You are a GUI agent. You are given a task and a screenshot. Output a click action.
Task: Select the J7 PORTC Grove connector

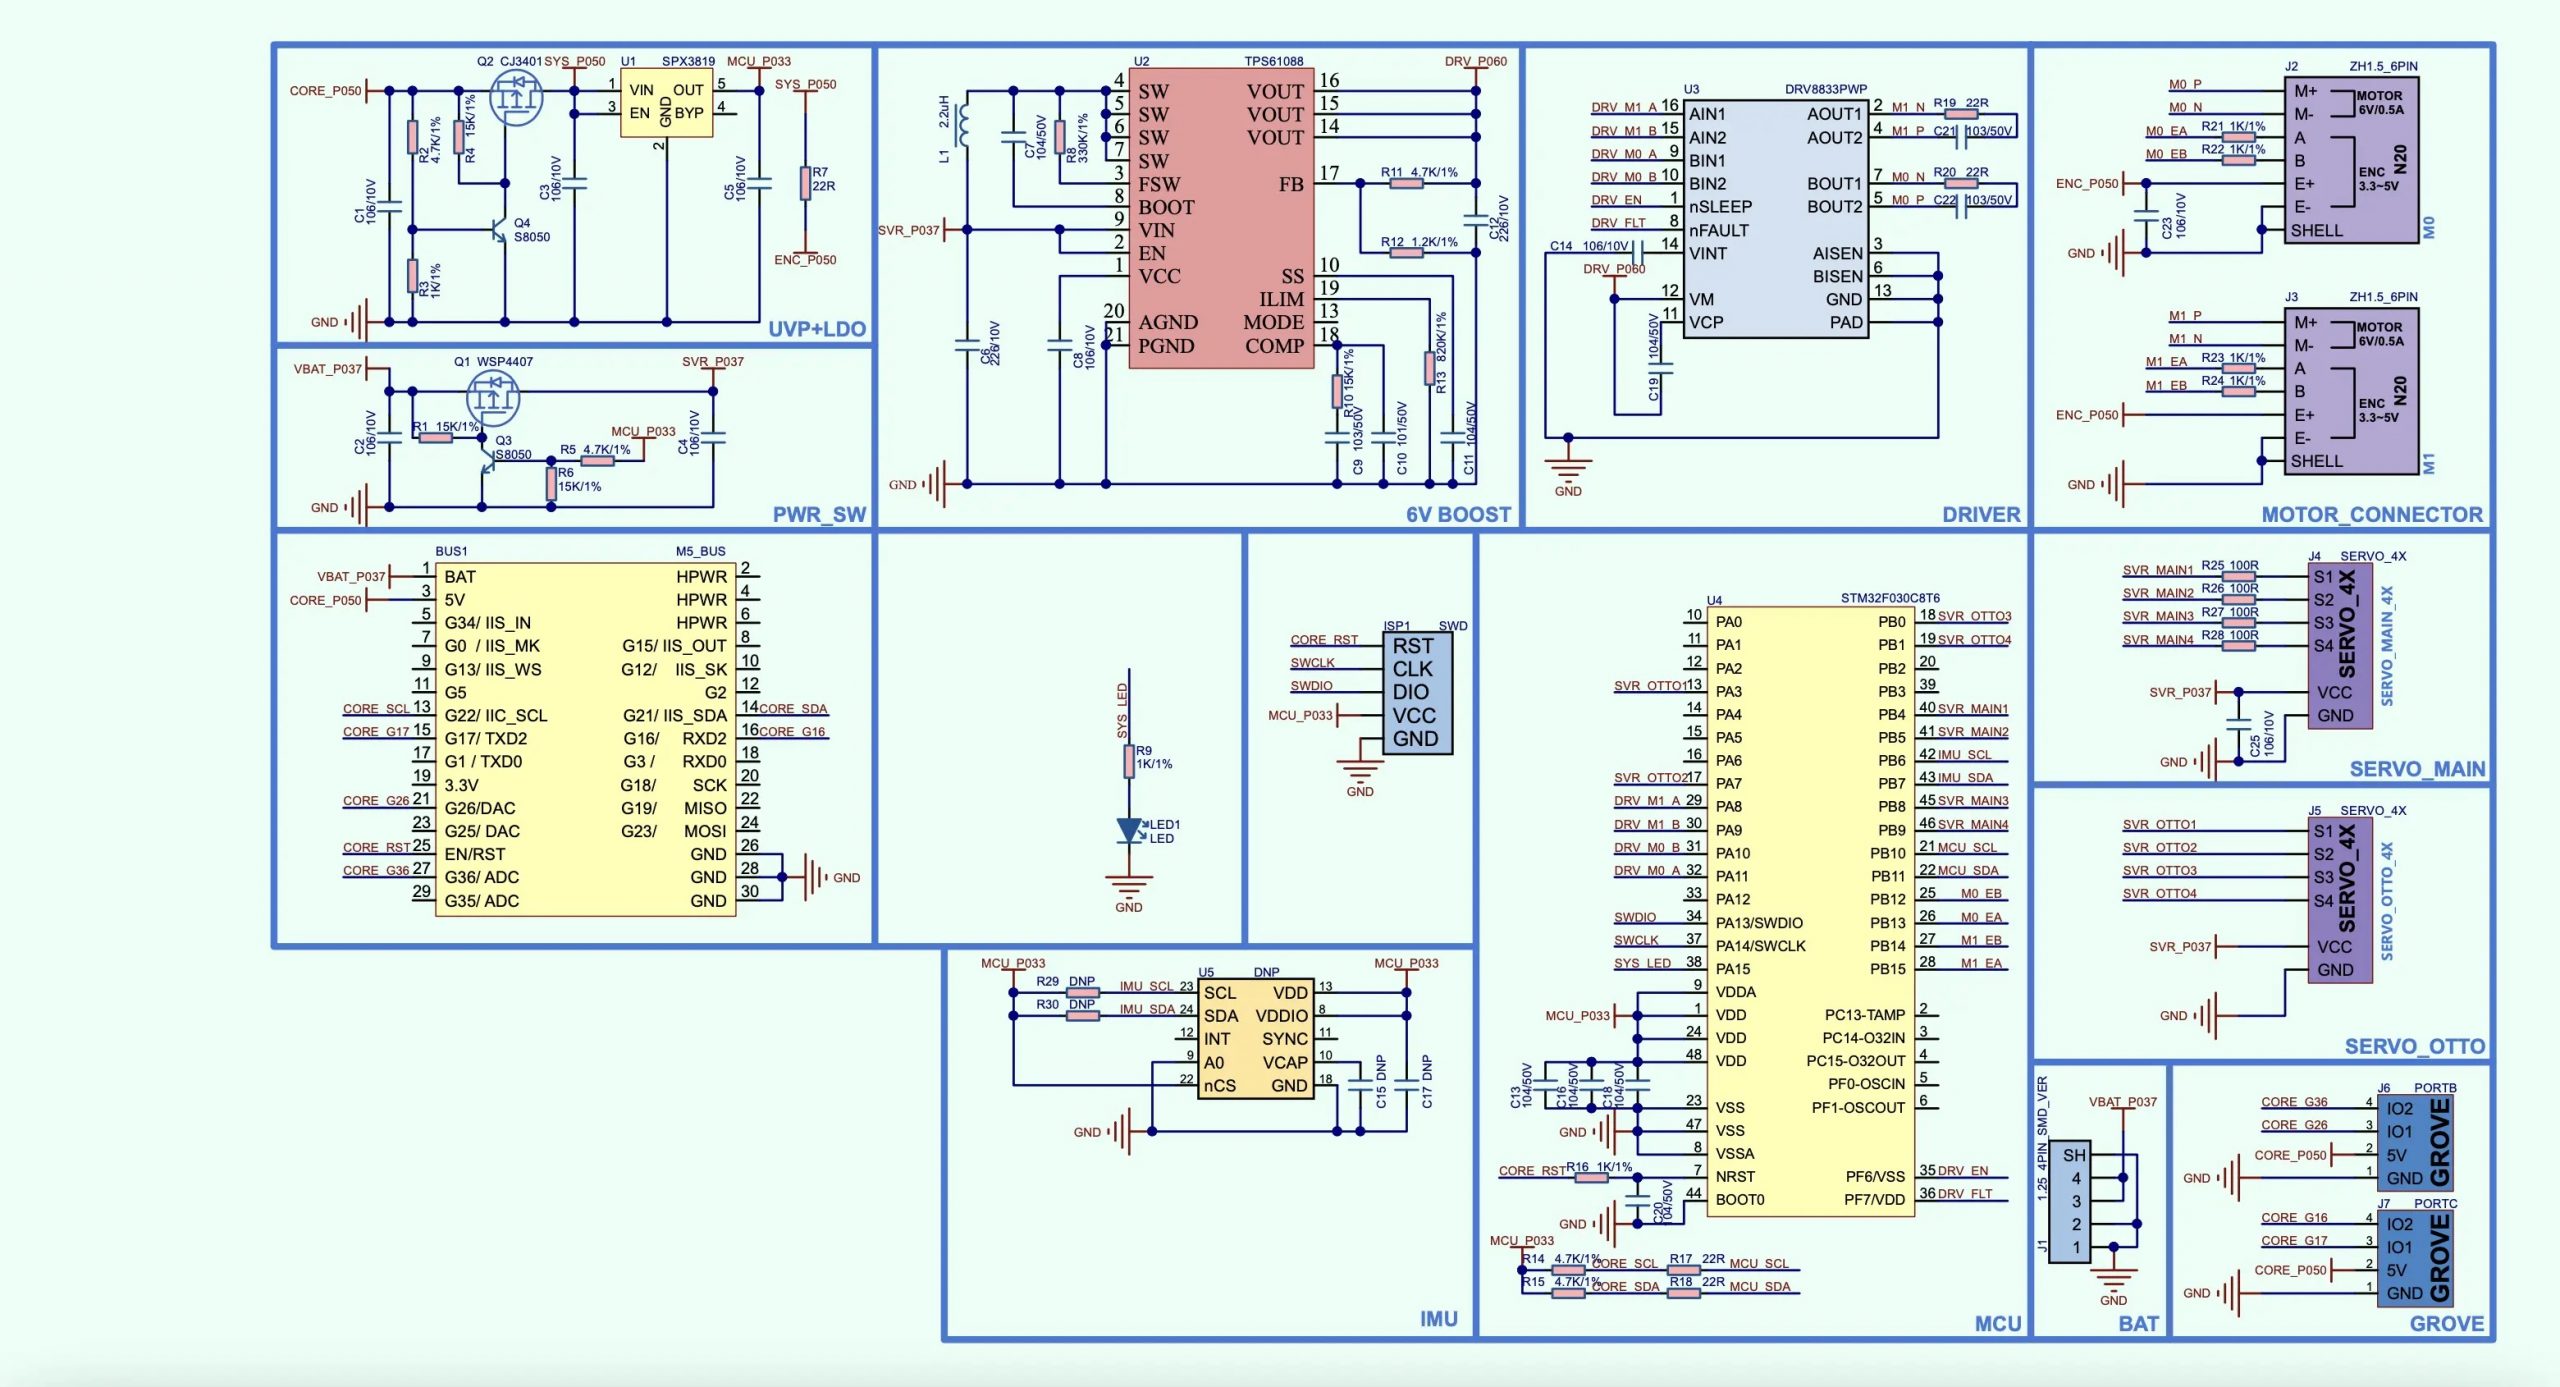(x=2416, y=1258)
